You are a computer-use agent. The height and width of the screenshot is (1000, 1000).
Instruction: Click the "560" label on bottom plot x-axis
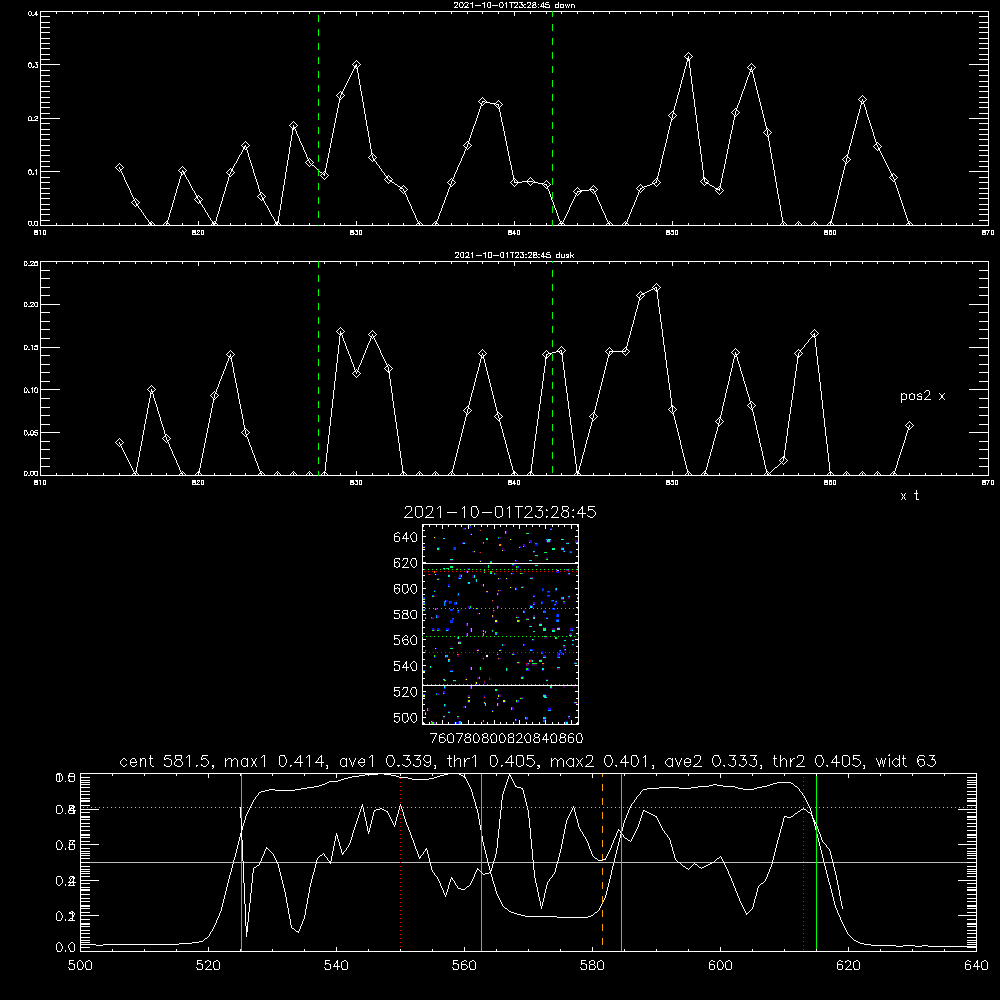coord(464,966)
